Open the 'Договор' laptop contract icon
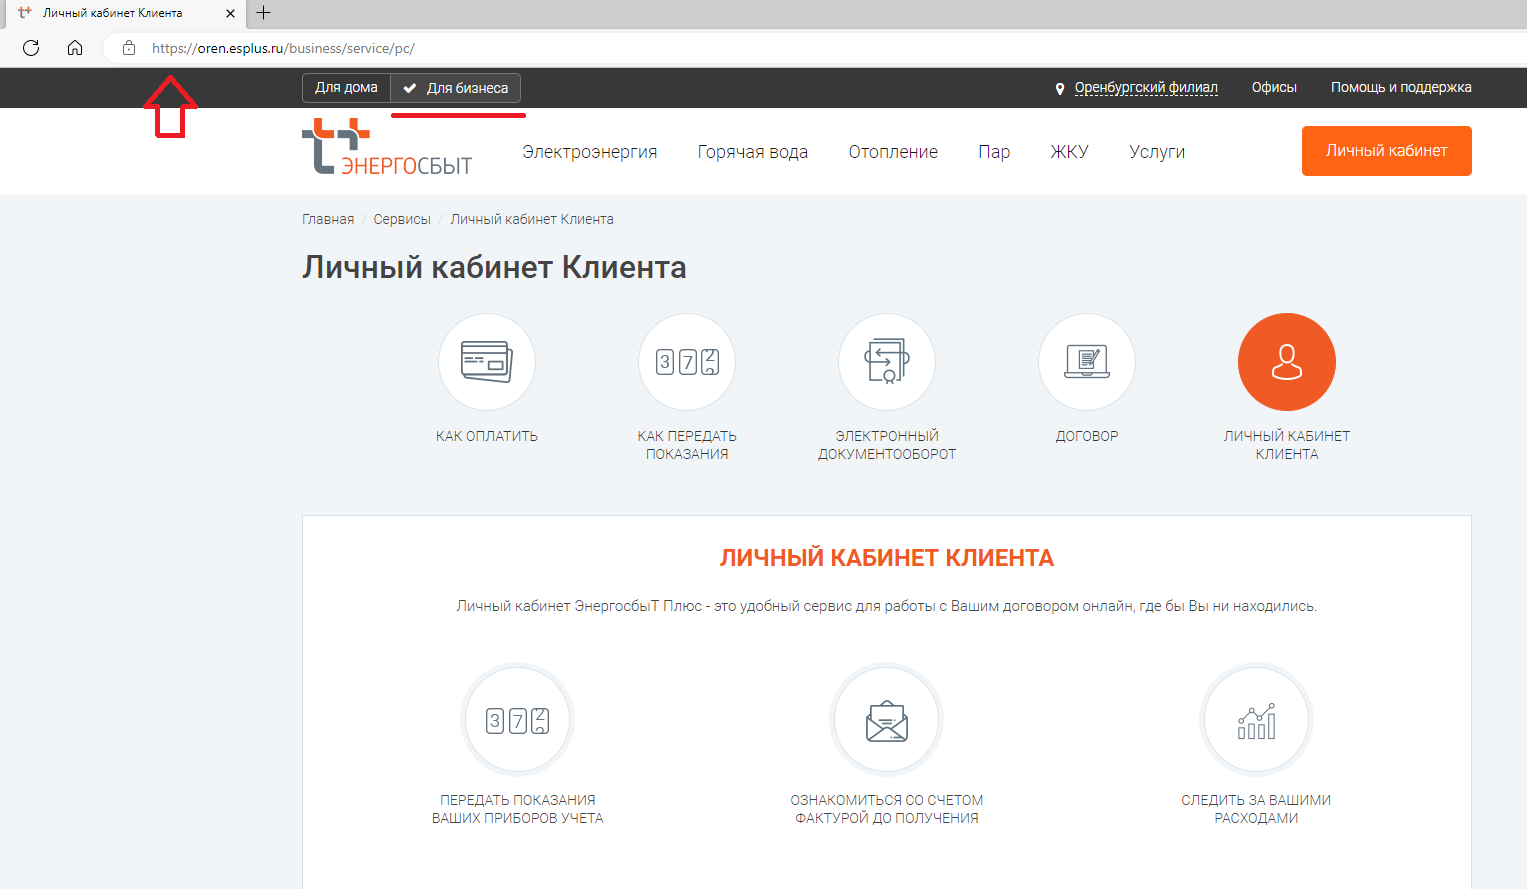Viewport: 1527px width, 889px height. coord(1087,362)
